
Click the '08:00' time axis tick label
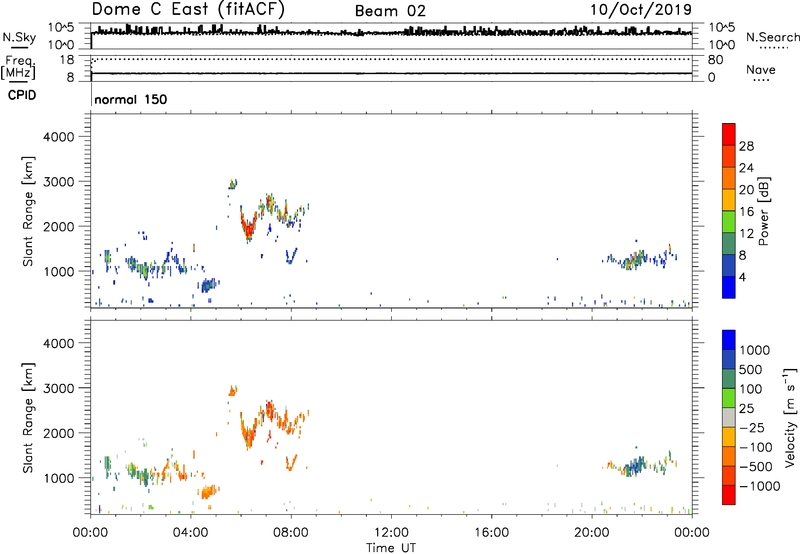[x=291, y=533]
